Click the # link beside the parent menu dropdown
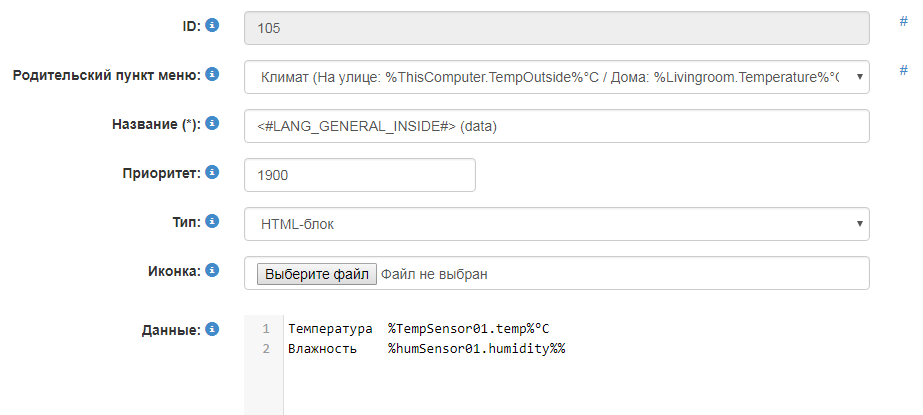This screenshot has width=923, height=415. (904, 71)
